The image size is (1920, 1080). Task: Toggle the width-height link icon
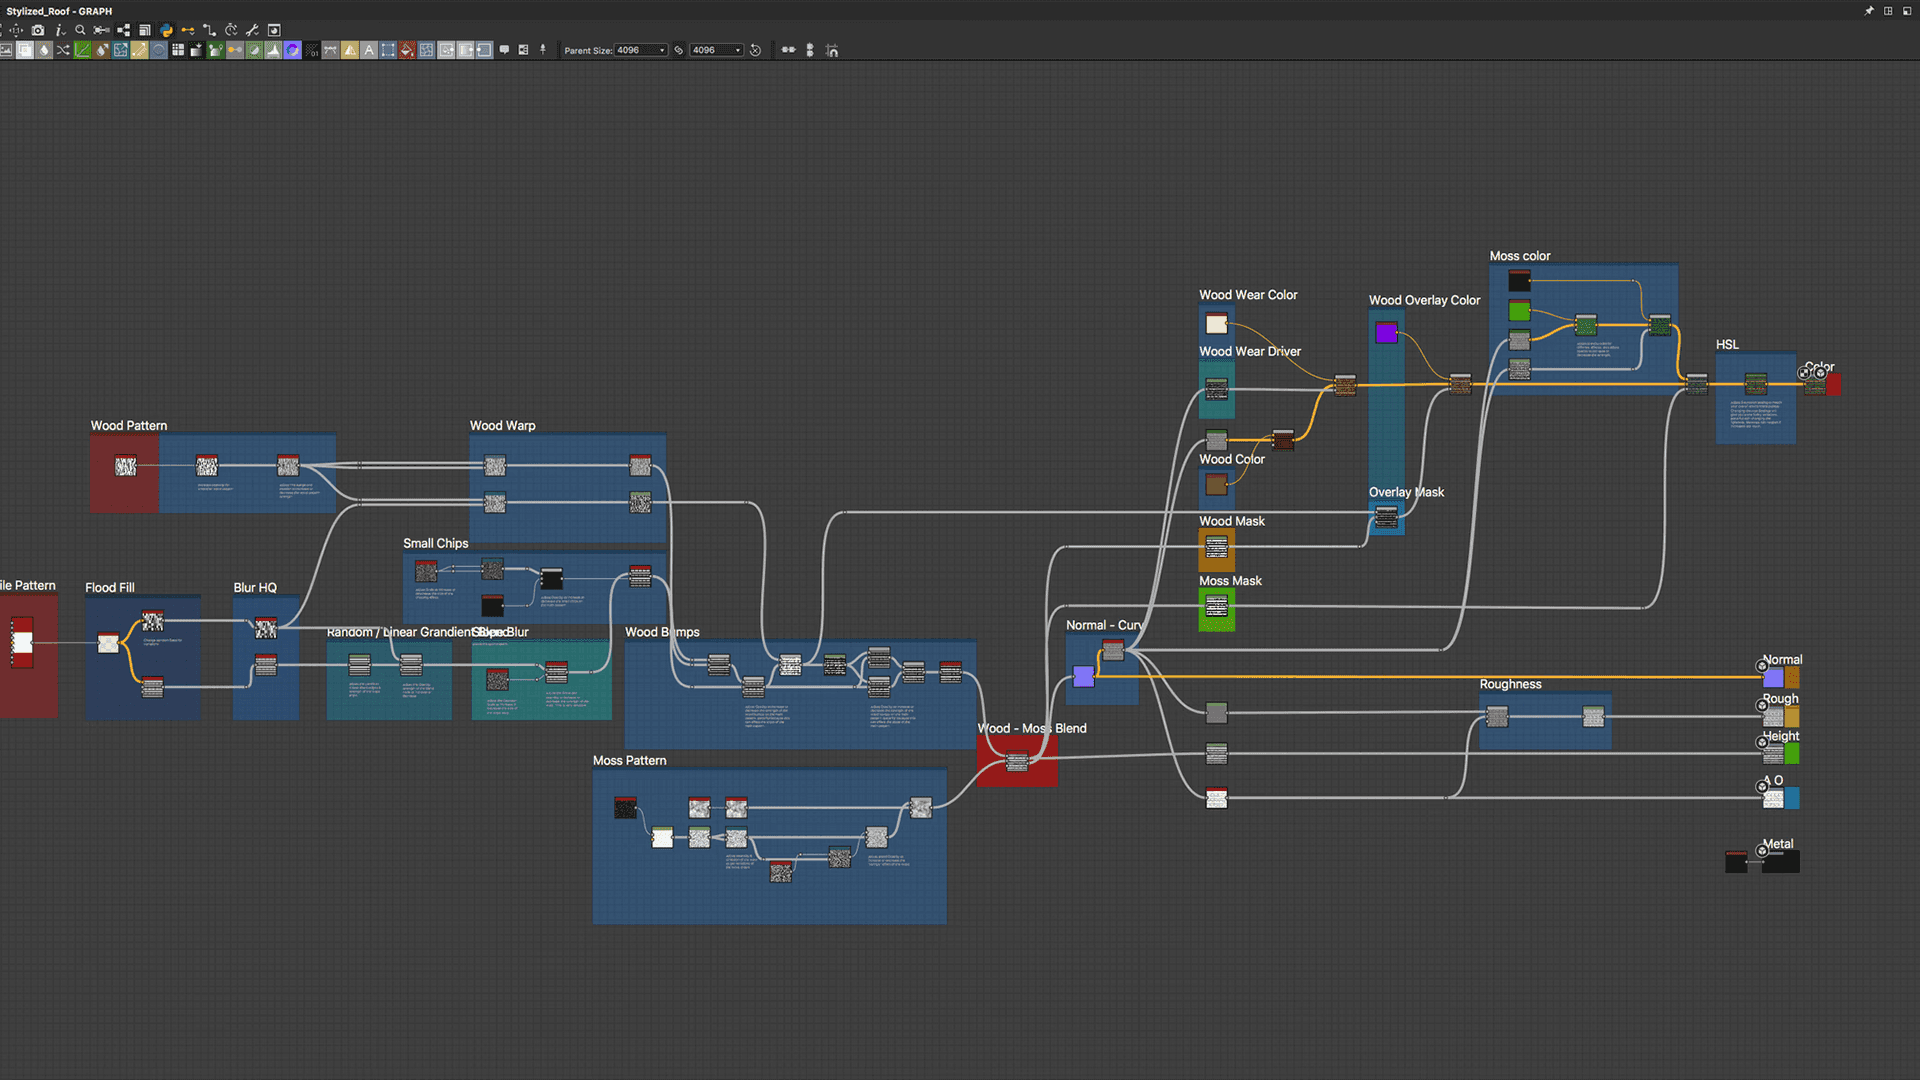(x=678, y=50)
